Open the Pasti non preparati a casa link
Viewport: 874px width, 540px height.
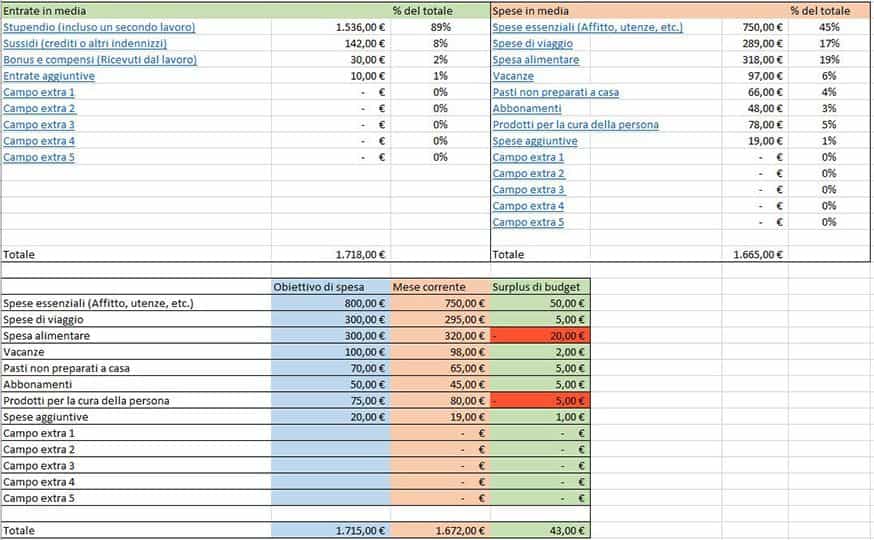coord(555,92)
